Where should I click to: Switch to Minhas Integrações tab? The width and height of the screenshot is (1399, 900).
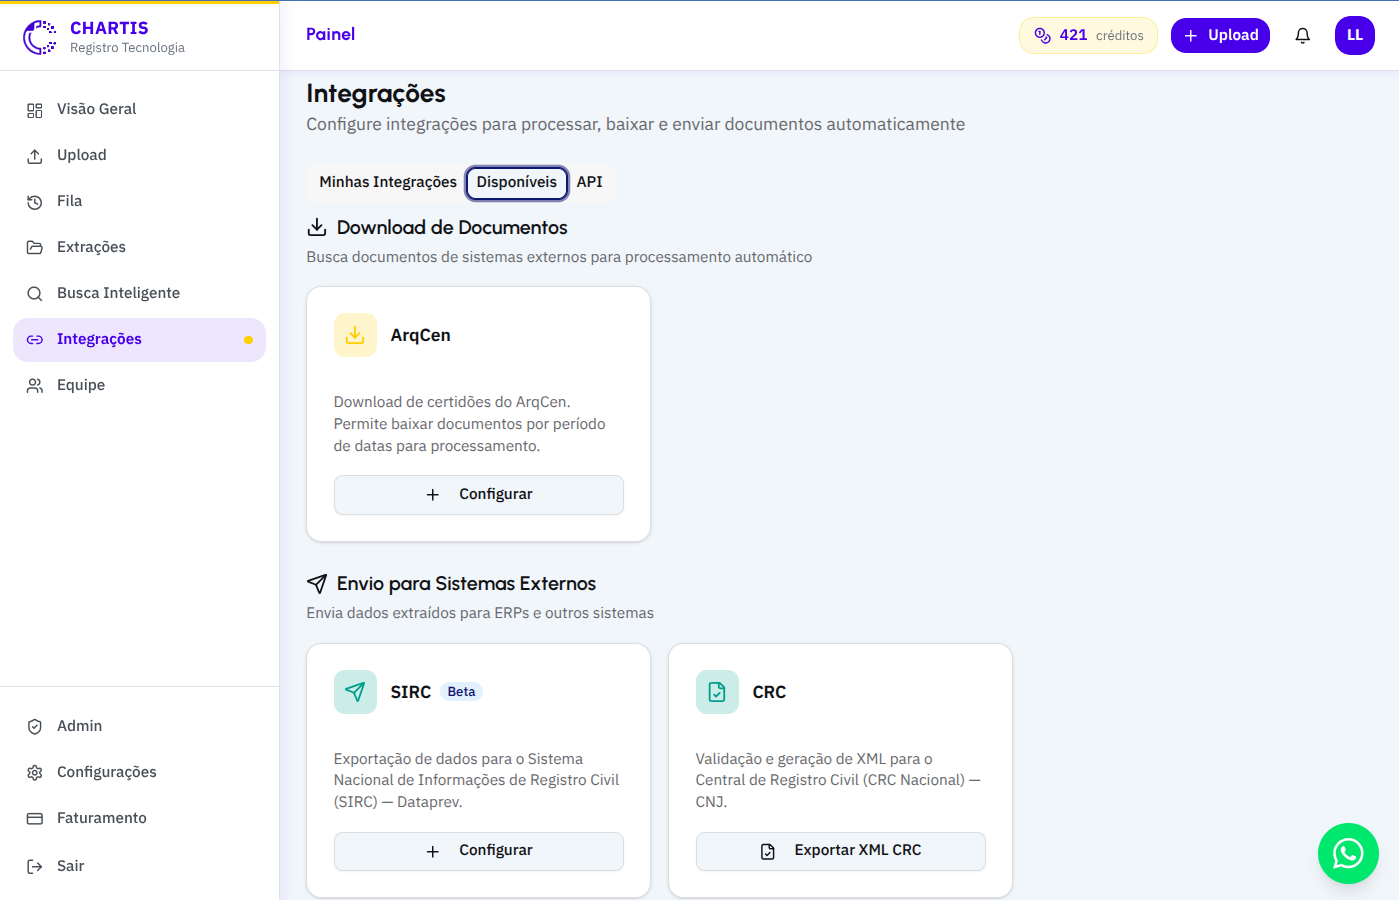(388, 182)
